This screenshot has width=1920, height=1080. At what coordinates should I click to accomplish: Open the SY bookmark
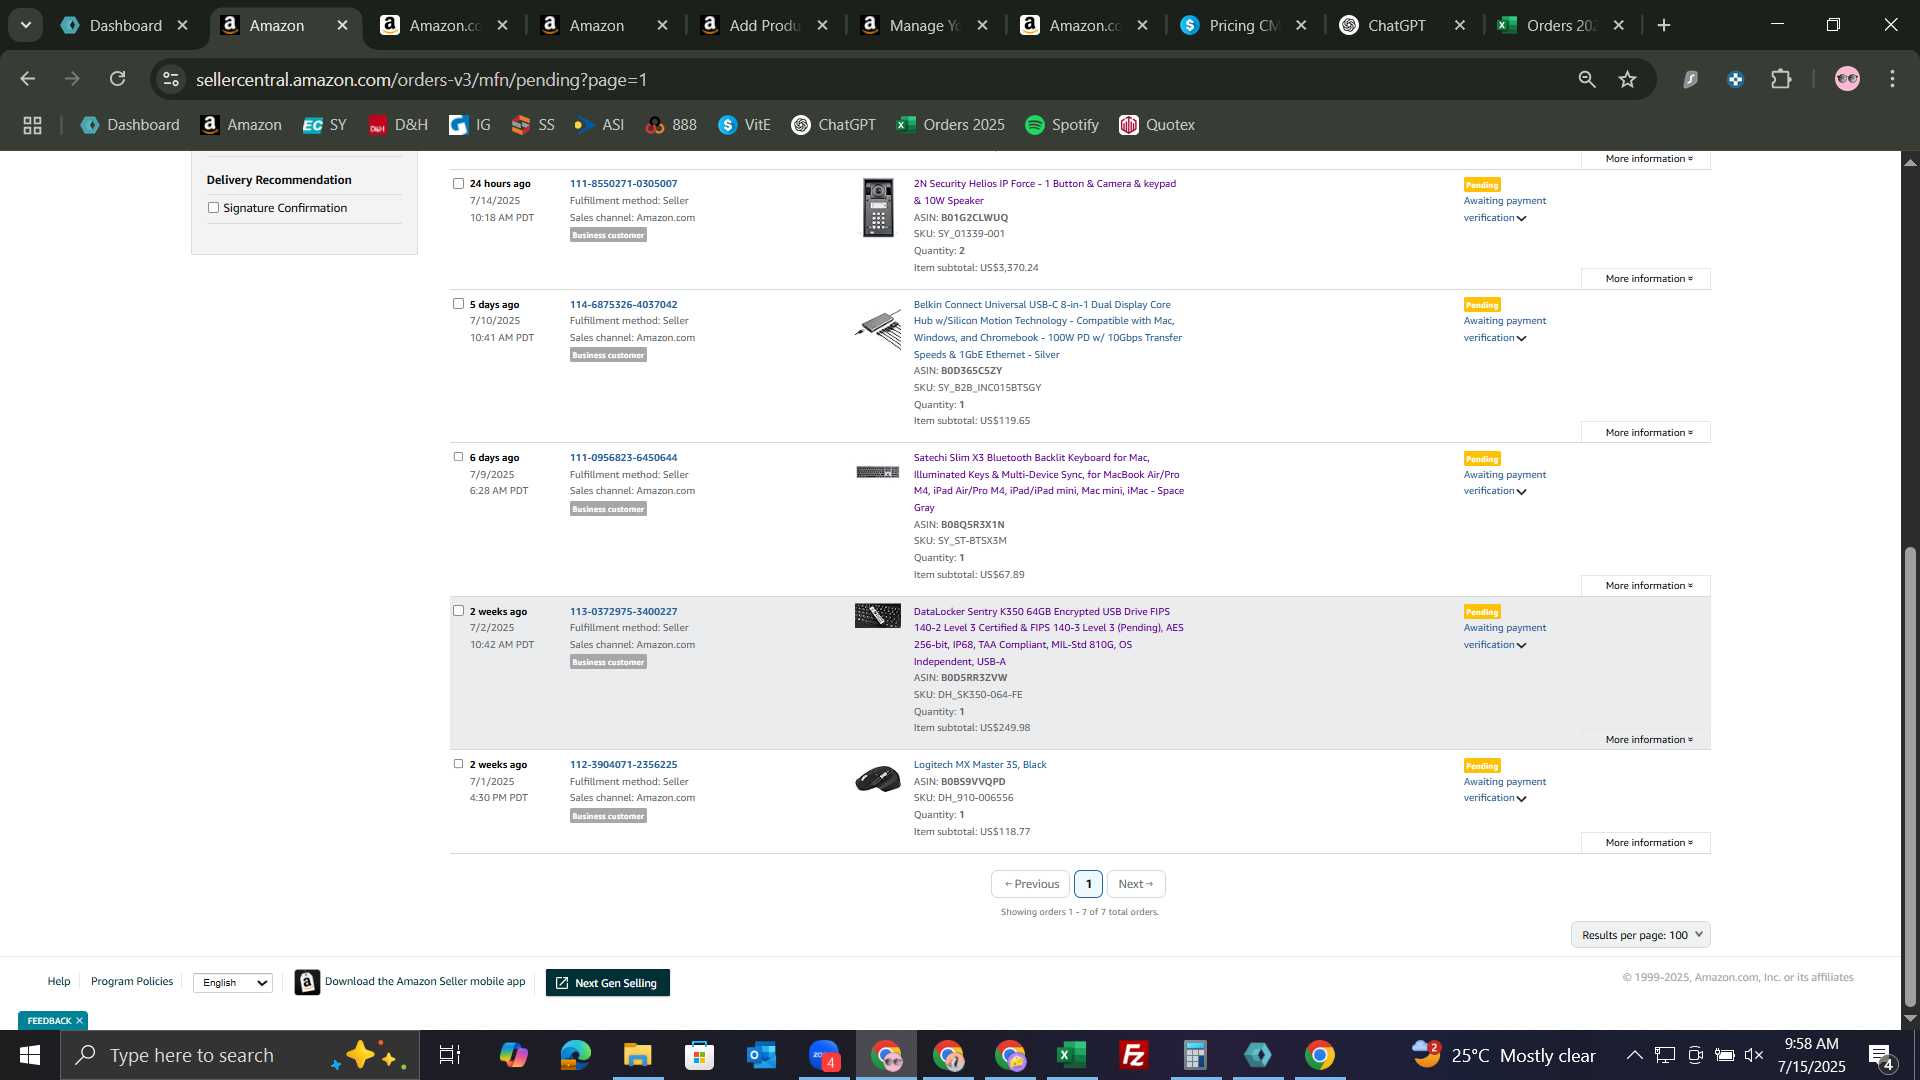pyautogui.click(x=325, y=125)
